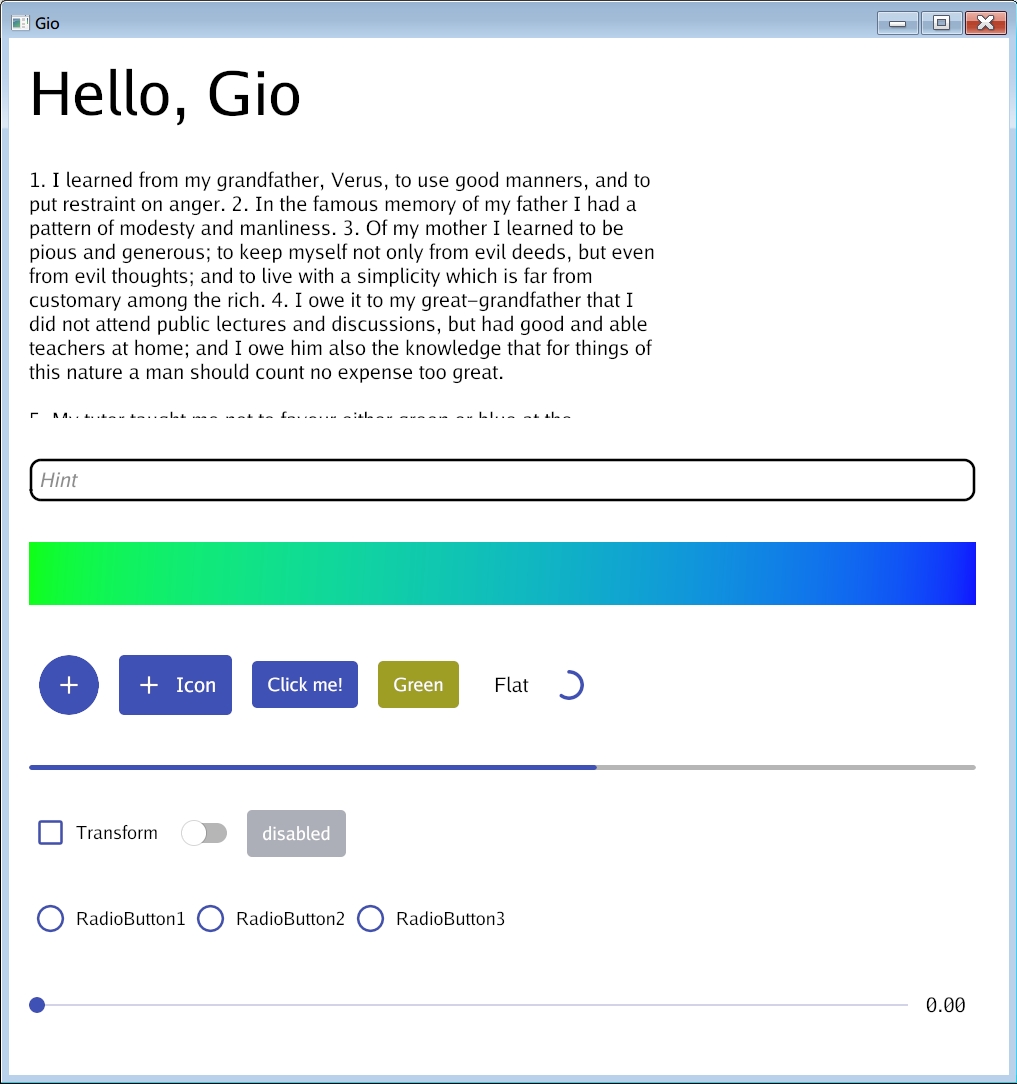Click the round plus floating action button
The image size is (1017, 1084).
pos(69,685)
